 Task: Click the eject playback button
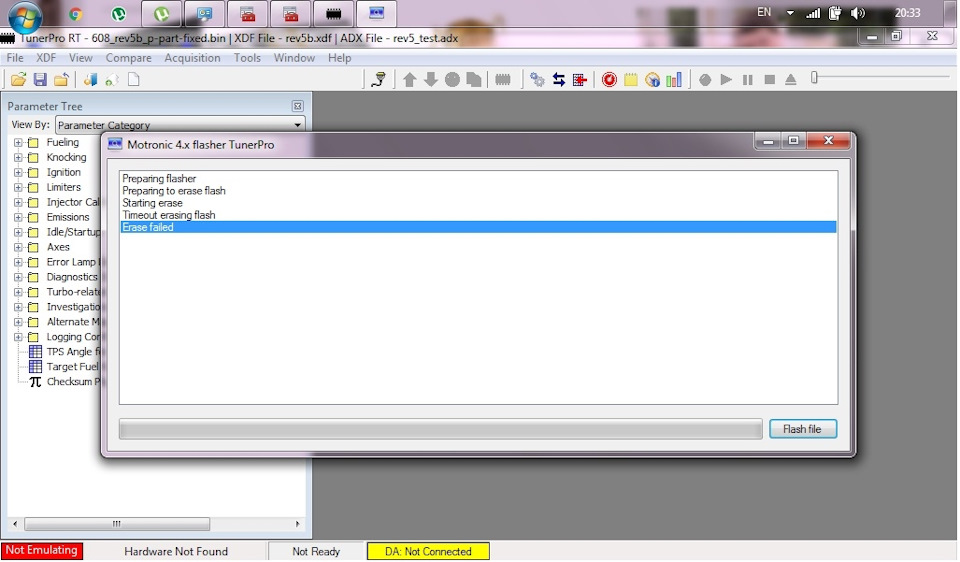tap(791, 80)
